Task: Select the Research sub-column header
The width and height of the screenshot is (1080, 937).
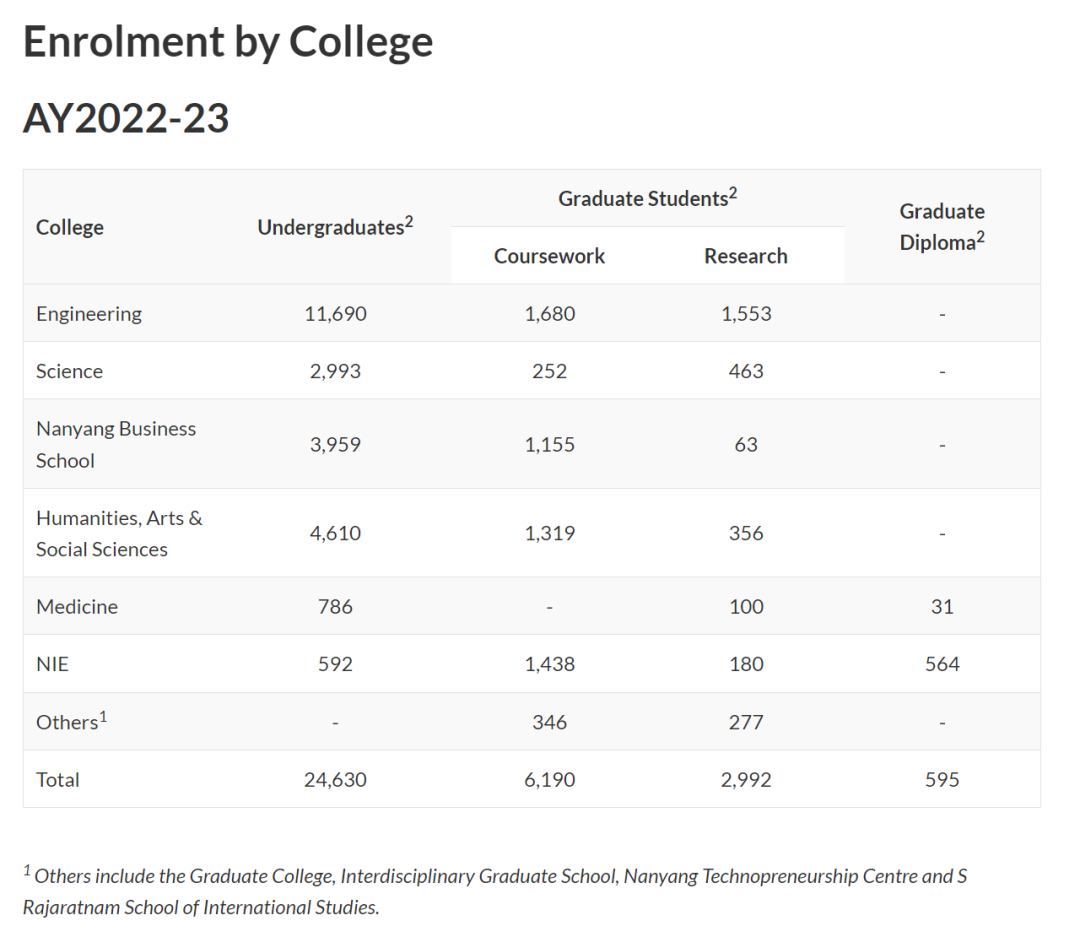Action: point(745,256)
